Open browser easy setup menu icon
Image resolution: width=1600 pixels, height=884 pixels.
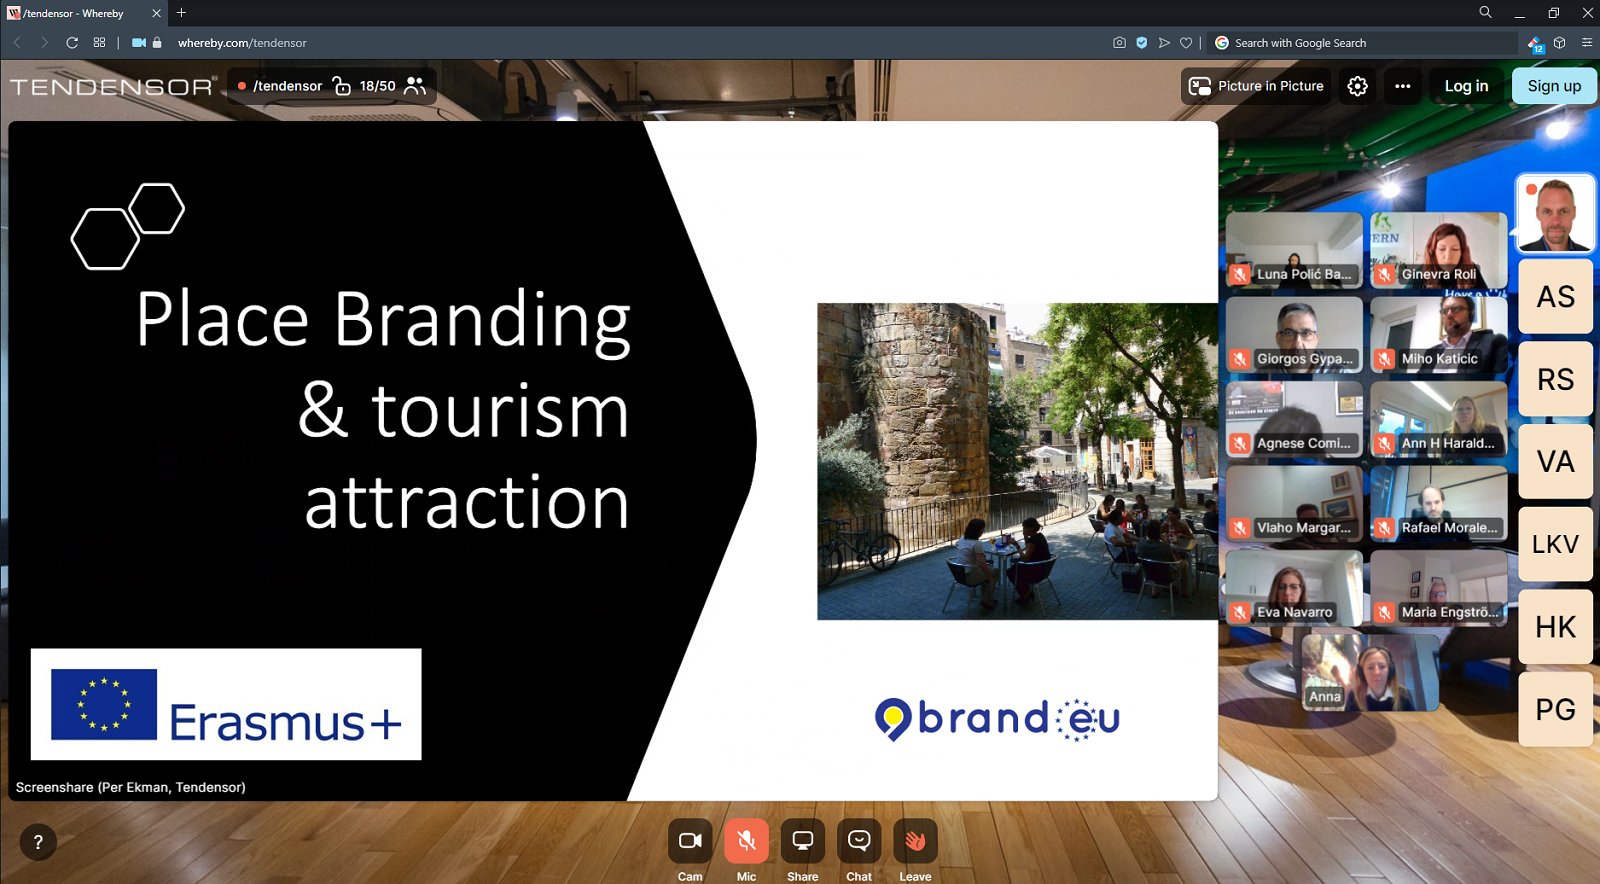(1586, 43)
